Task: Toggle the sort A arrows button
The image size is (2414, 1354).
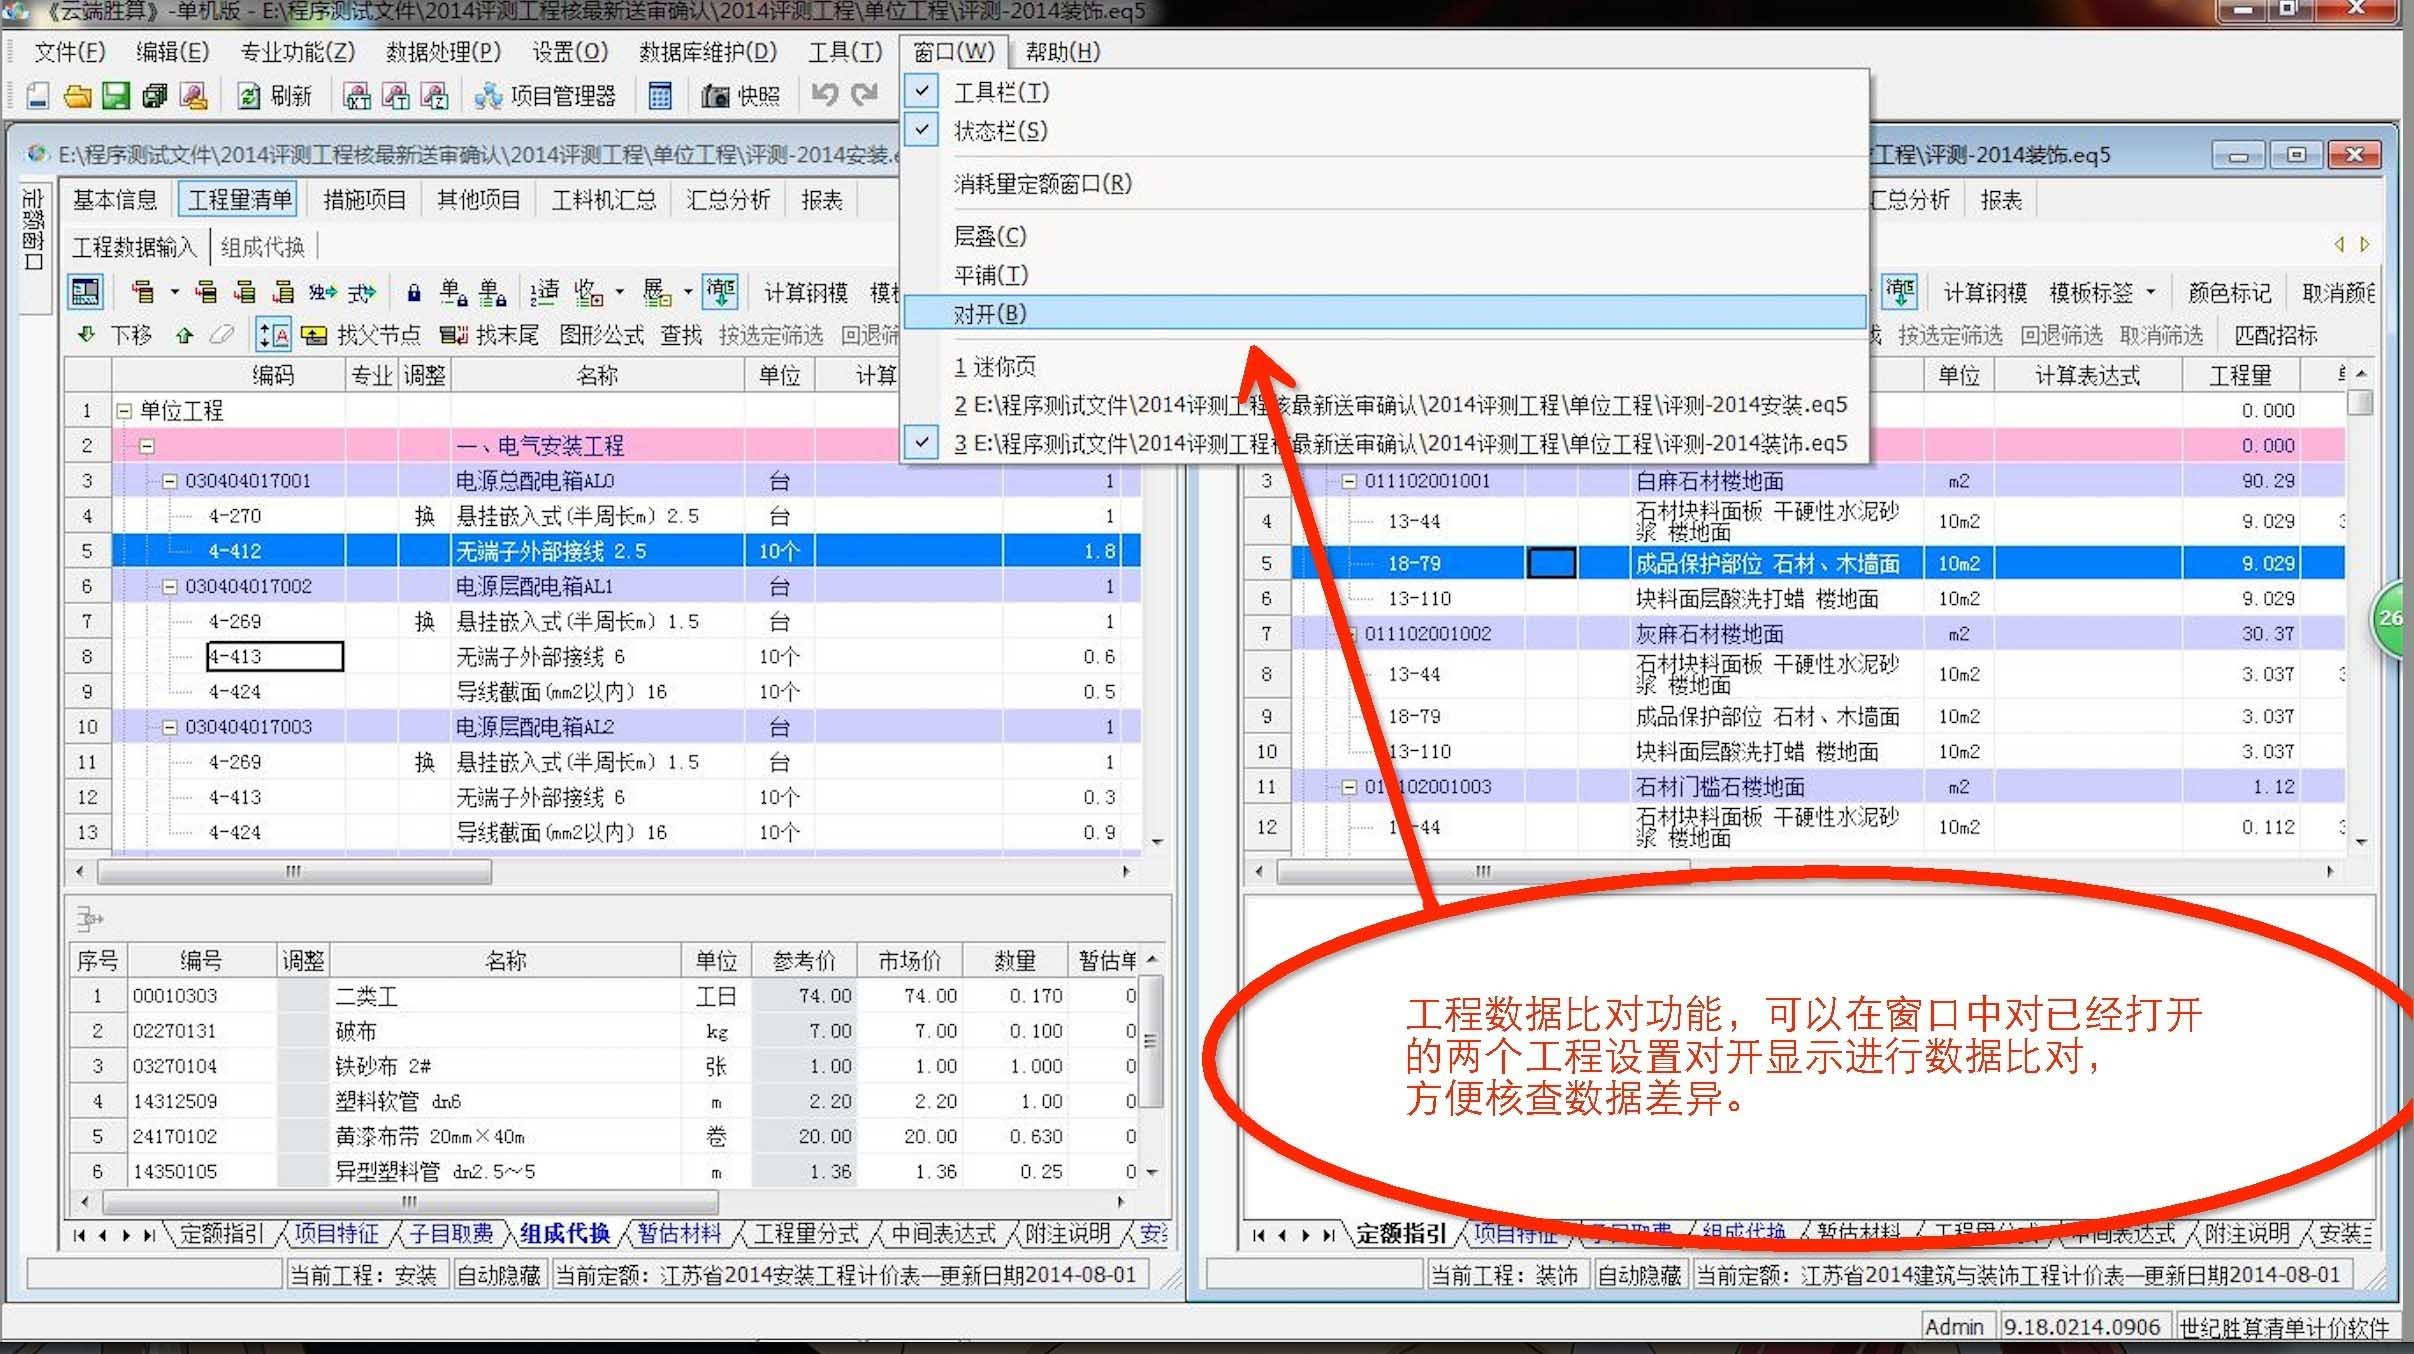Action: pyautogui.click(x=273, y=335)
